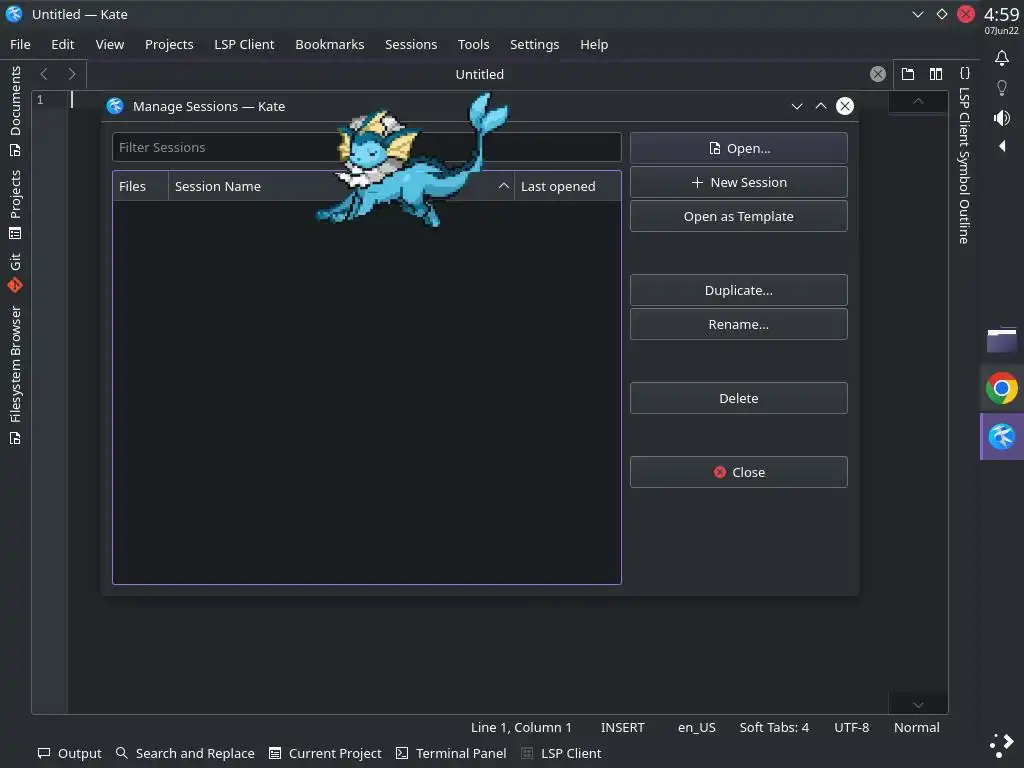Click the diamond maximize button of Kate window
1024x768 pixels.
point(942,14)
